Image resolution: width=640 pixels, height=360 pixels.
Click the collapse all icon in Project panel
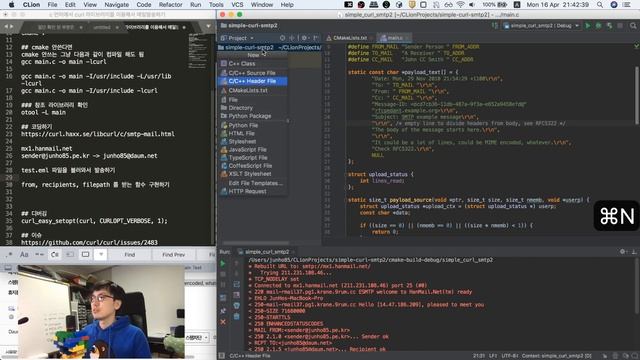point(292,38)
